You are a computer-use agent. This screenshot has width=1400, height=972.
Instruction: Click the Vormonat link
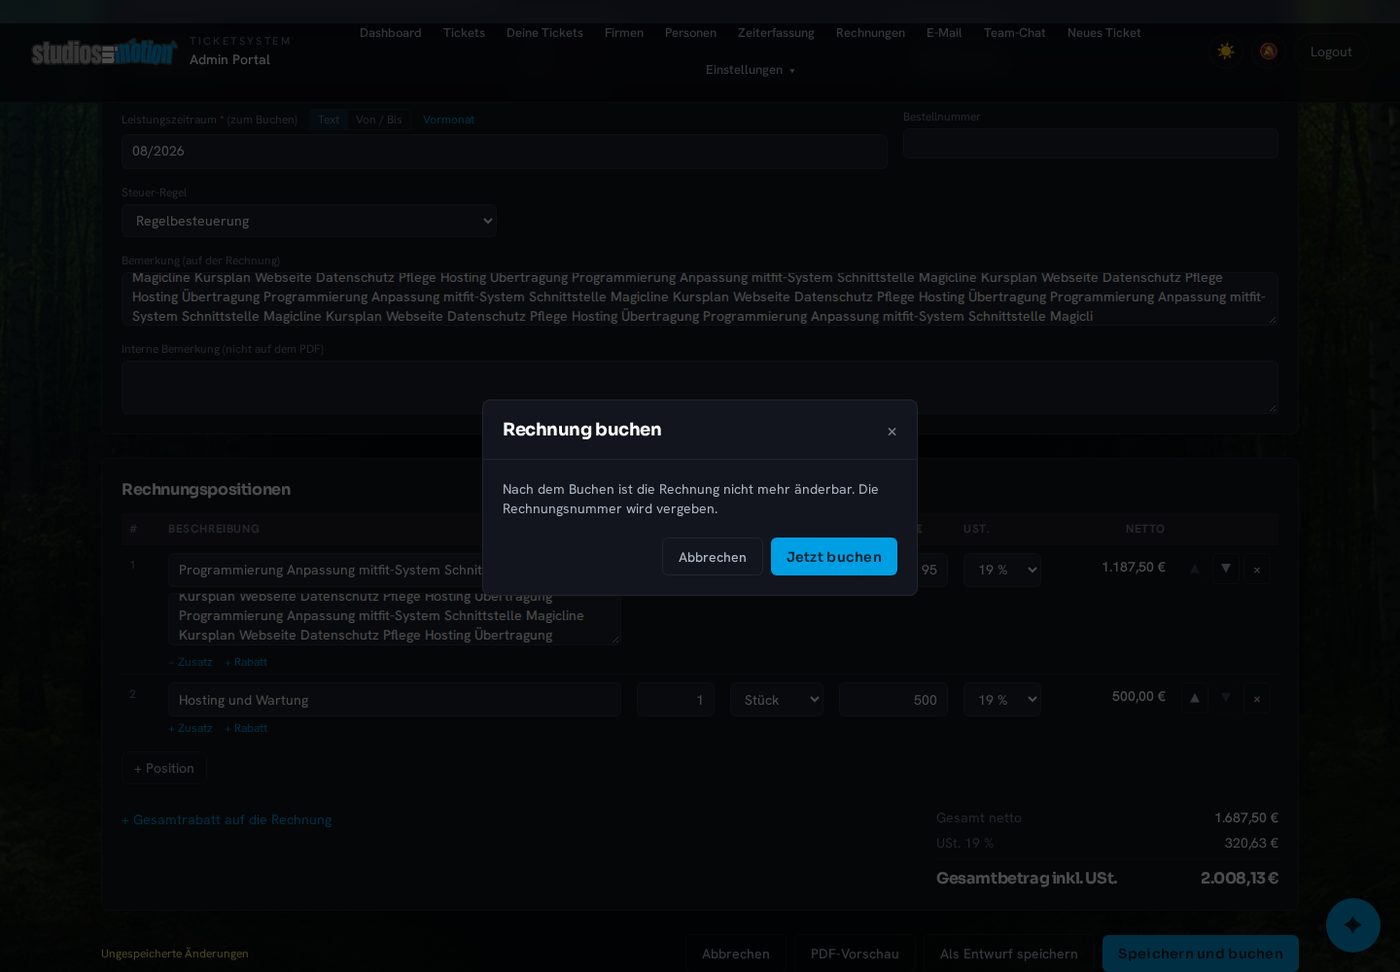449,120
